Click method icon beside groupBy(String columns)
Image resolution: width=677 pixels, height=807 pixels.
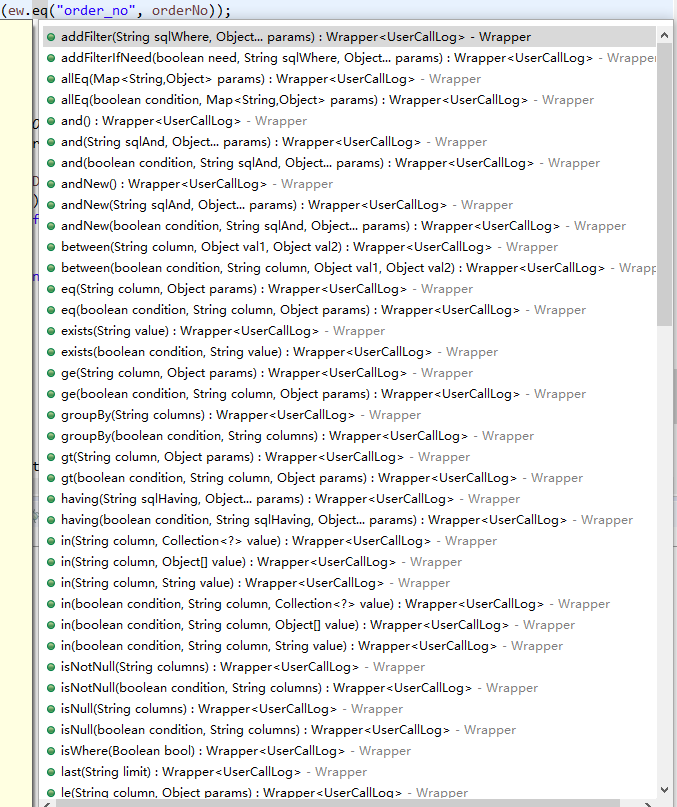tap(51, 415)
